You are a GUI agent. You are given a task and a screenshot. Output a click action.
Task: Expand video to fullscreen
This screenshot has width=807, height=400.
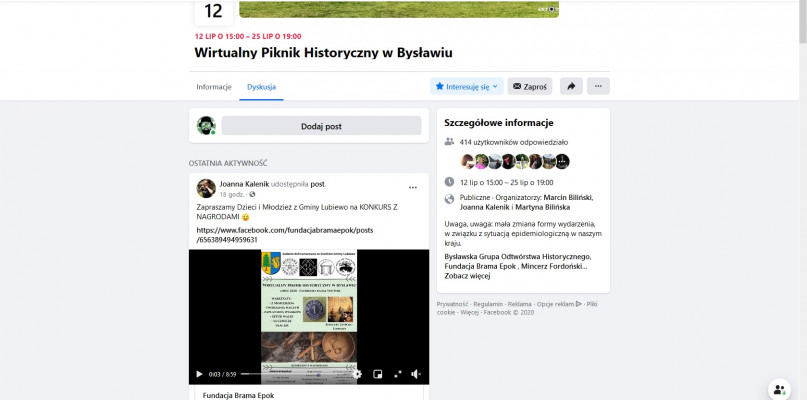(x=397, y=374)
